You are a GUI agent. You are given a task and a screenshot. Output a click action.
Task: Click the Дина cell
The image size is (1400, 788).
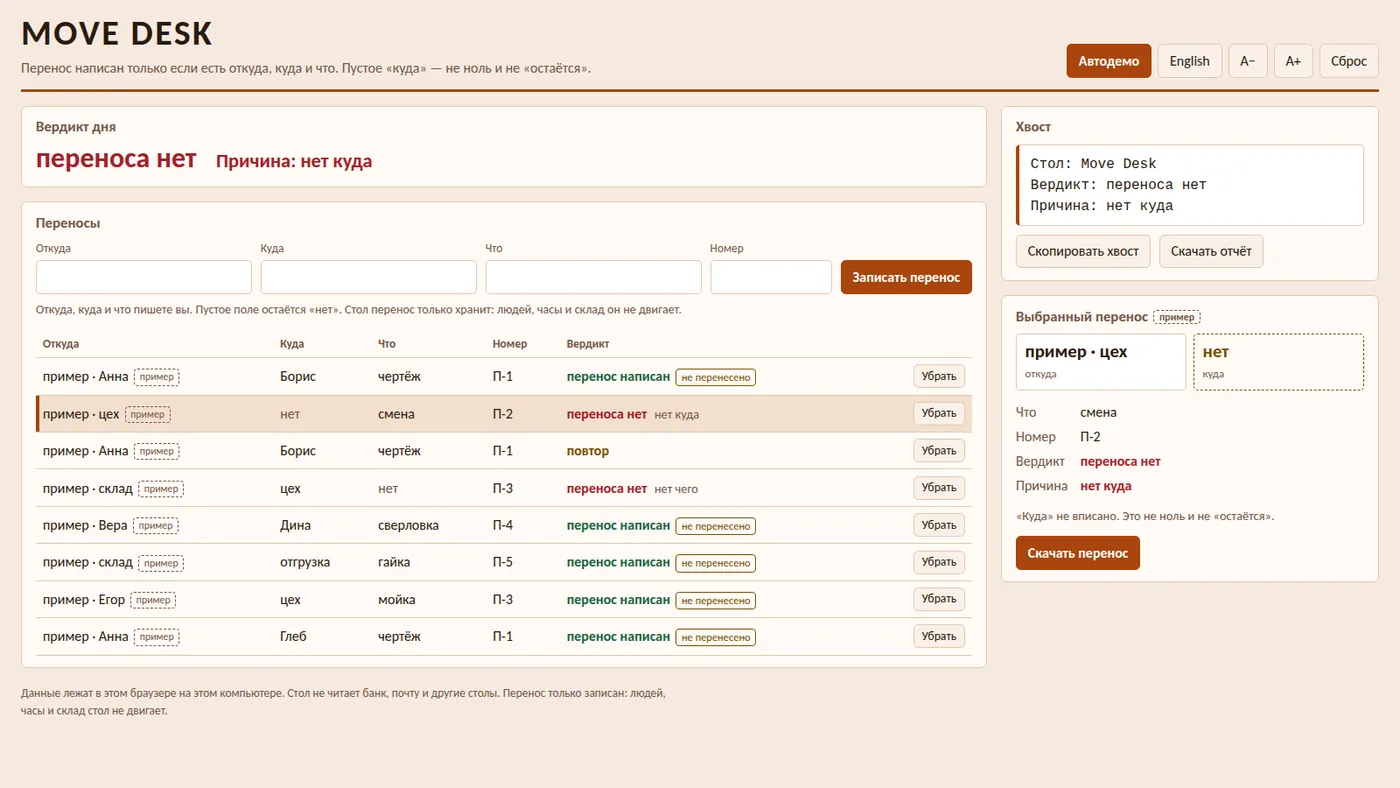pos(295,525)
